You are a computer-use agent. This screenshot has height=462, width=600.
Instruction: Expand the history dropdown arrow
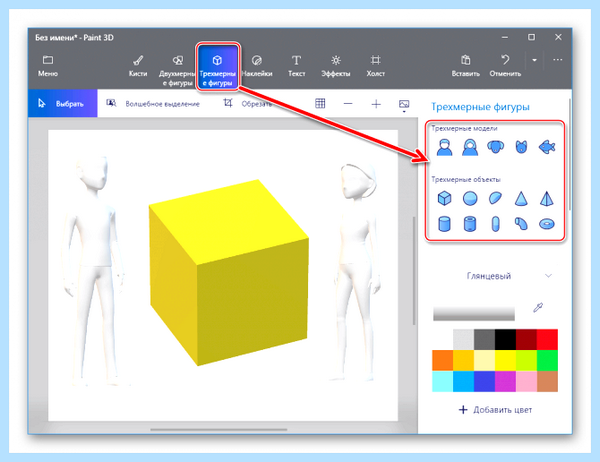(x=534, y=60)
